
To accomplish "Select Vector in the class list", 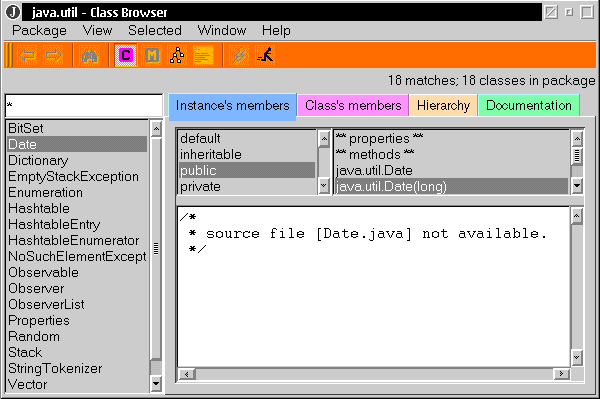I will pyautogui.click(x=77, y=384).
